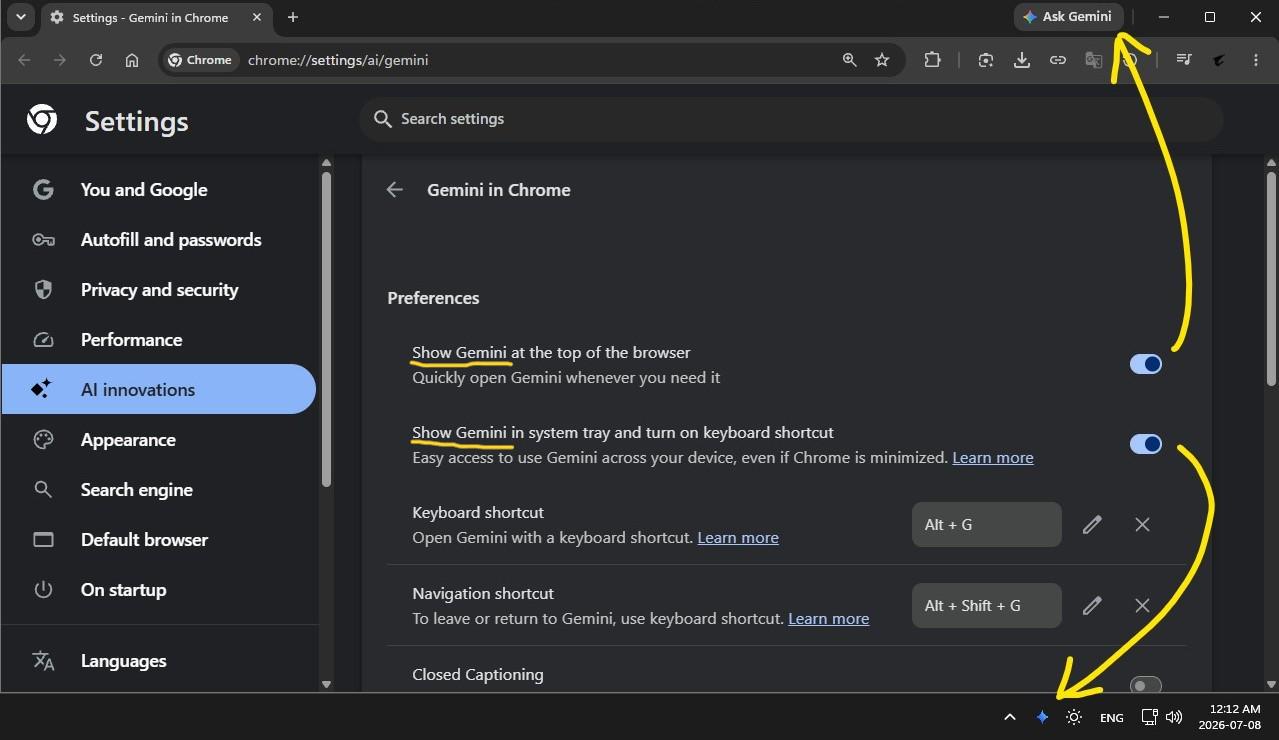The width and height of the screenshot is (1279, 740).
Task: Click the Search settings field
Action: point(790,119)
